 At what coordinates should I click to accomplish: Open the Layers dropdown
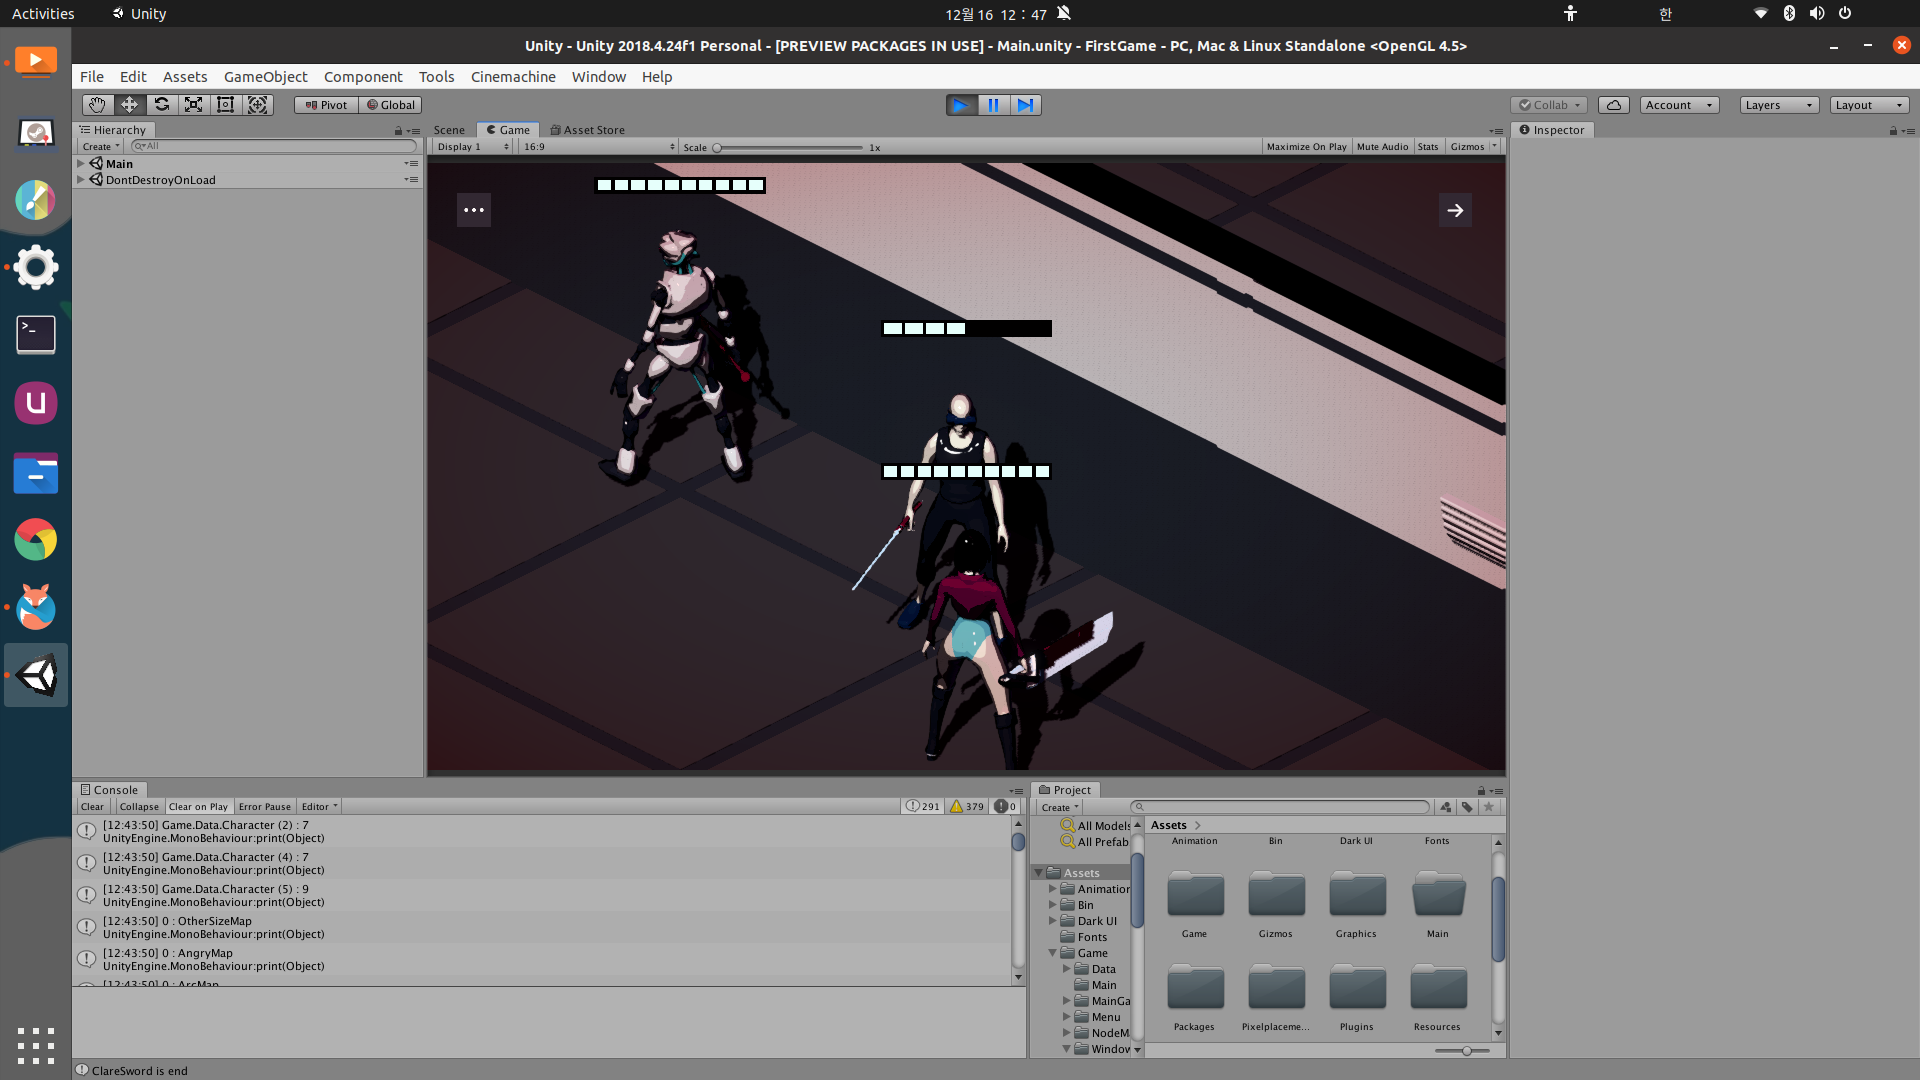[1779, 105]
